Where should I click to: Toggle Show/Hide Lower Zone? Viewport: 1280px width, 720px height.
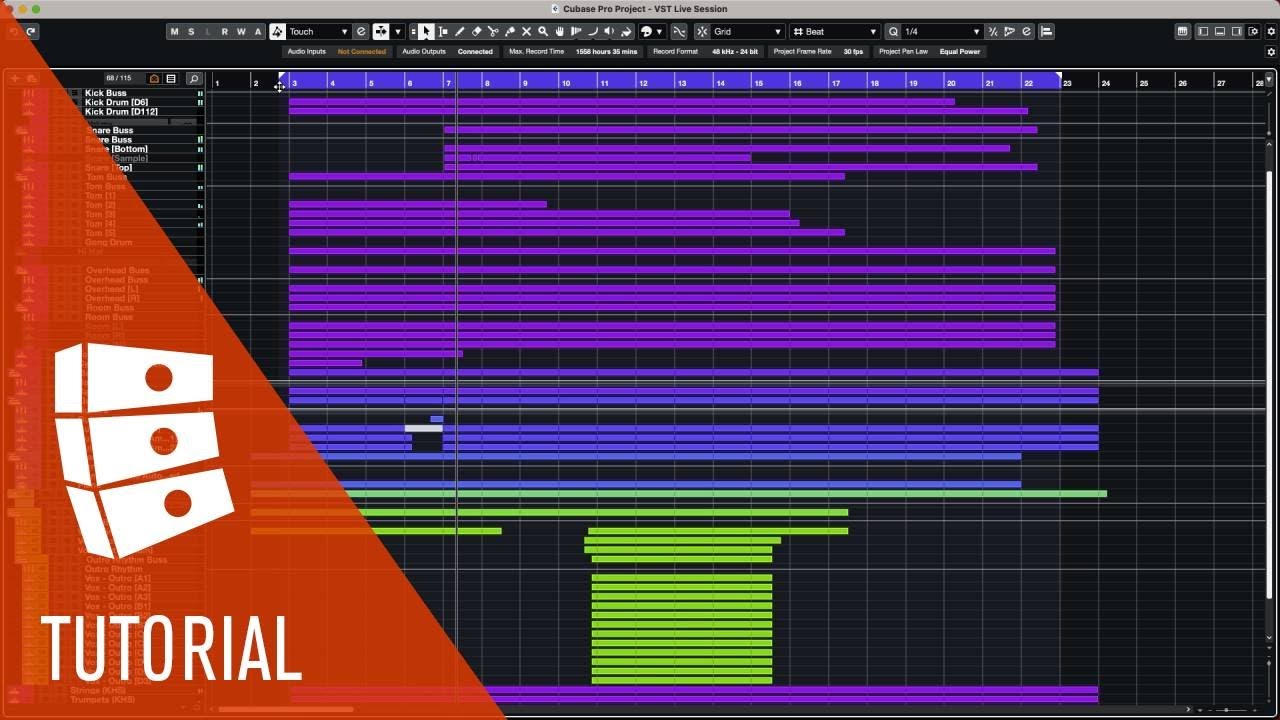pyautogui.click(x=1220, y=32)
